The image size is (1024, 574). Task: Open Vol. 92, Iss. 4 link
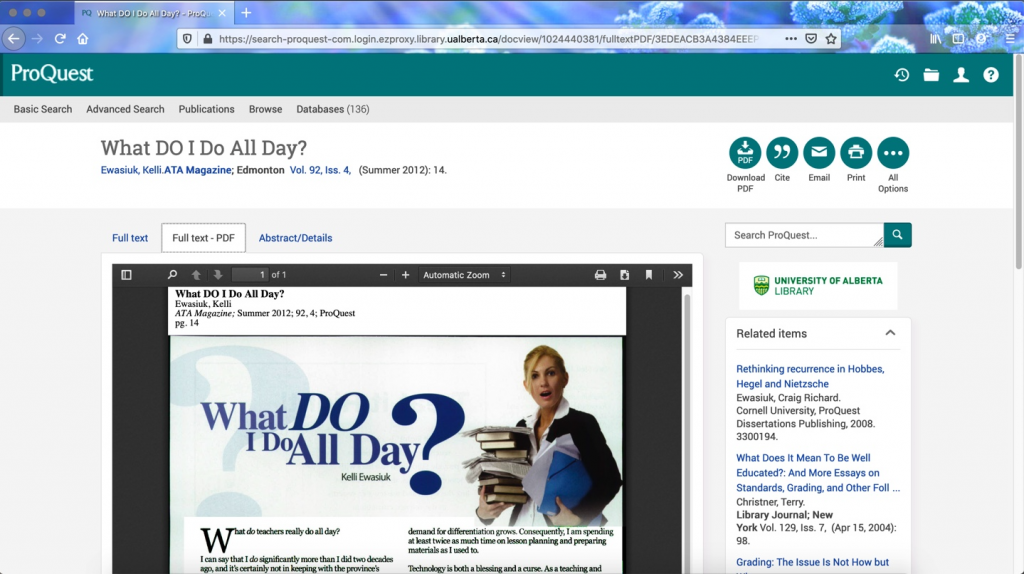click(320, 170)
